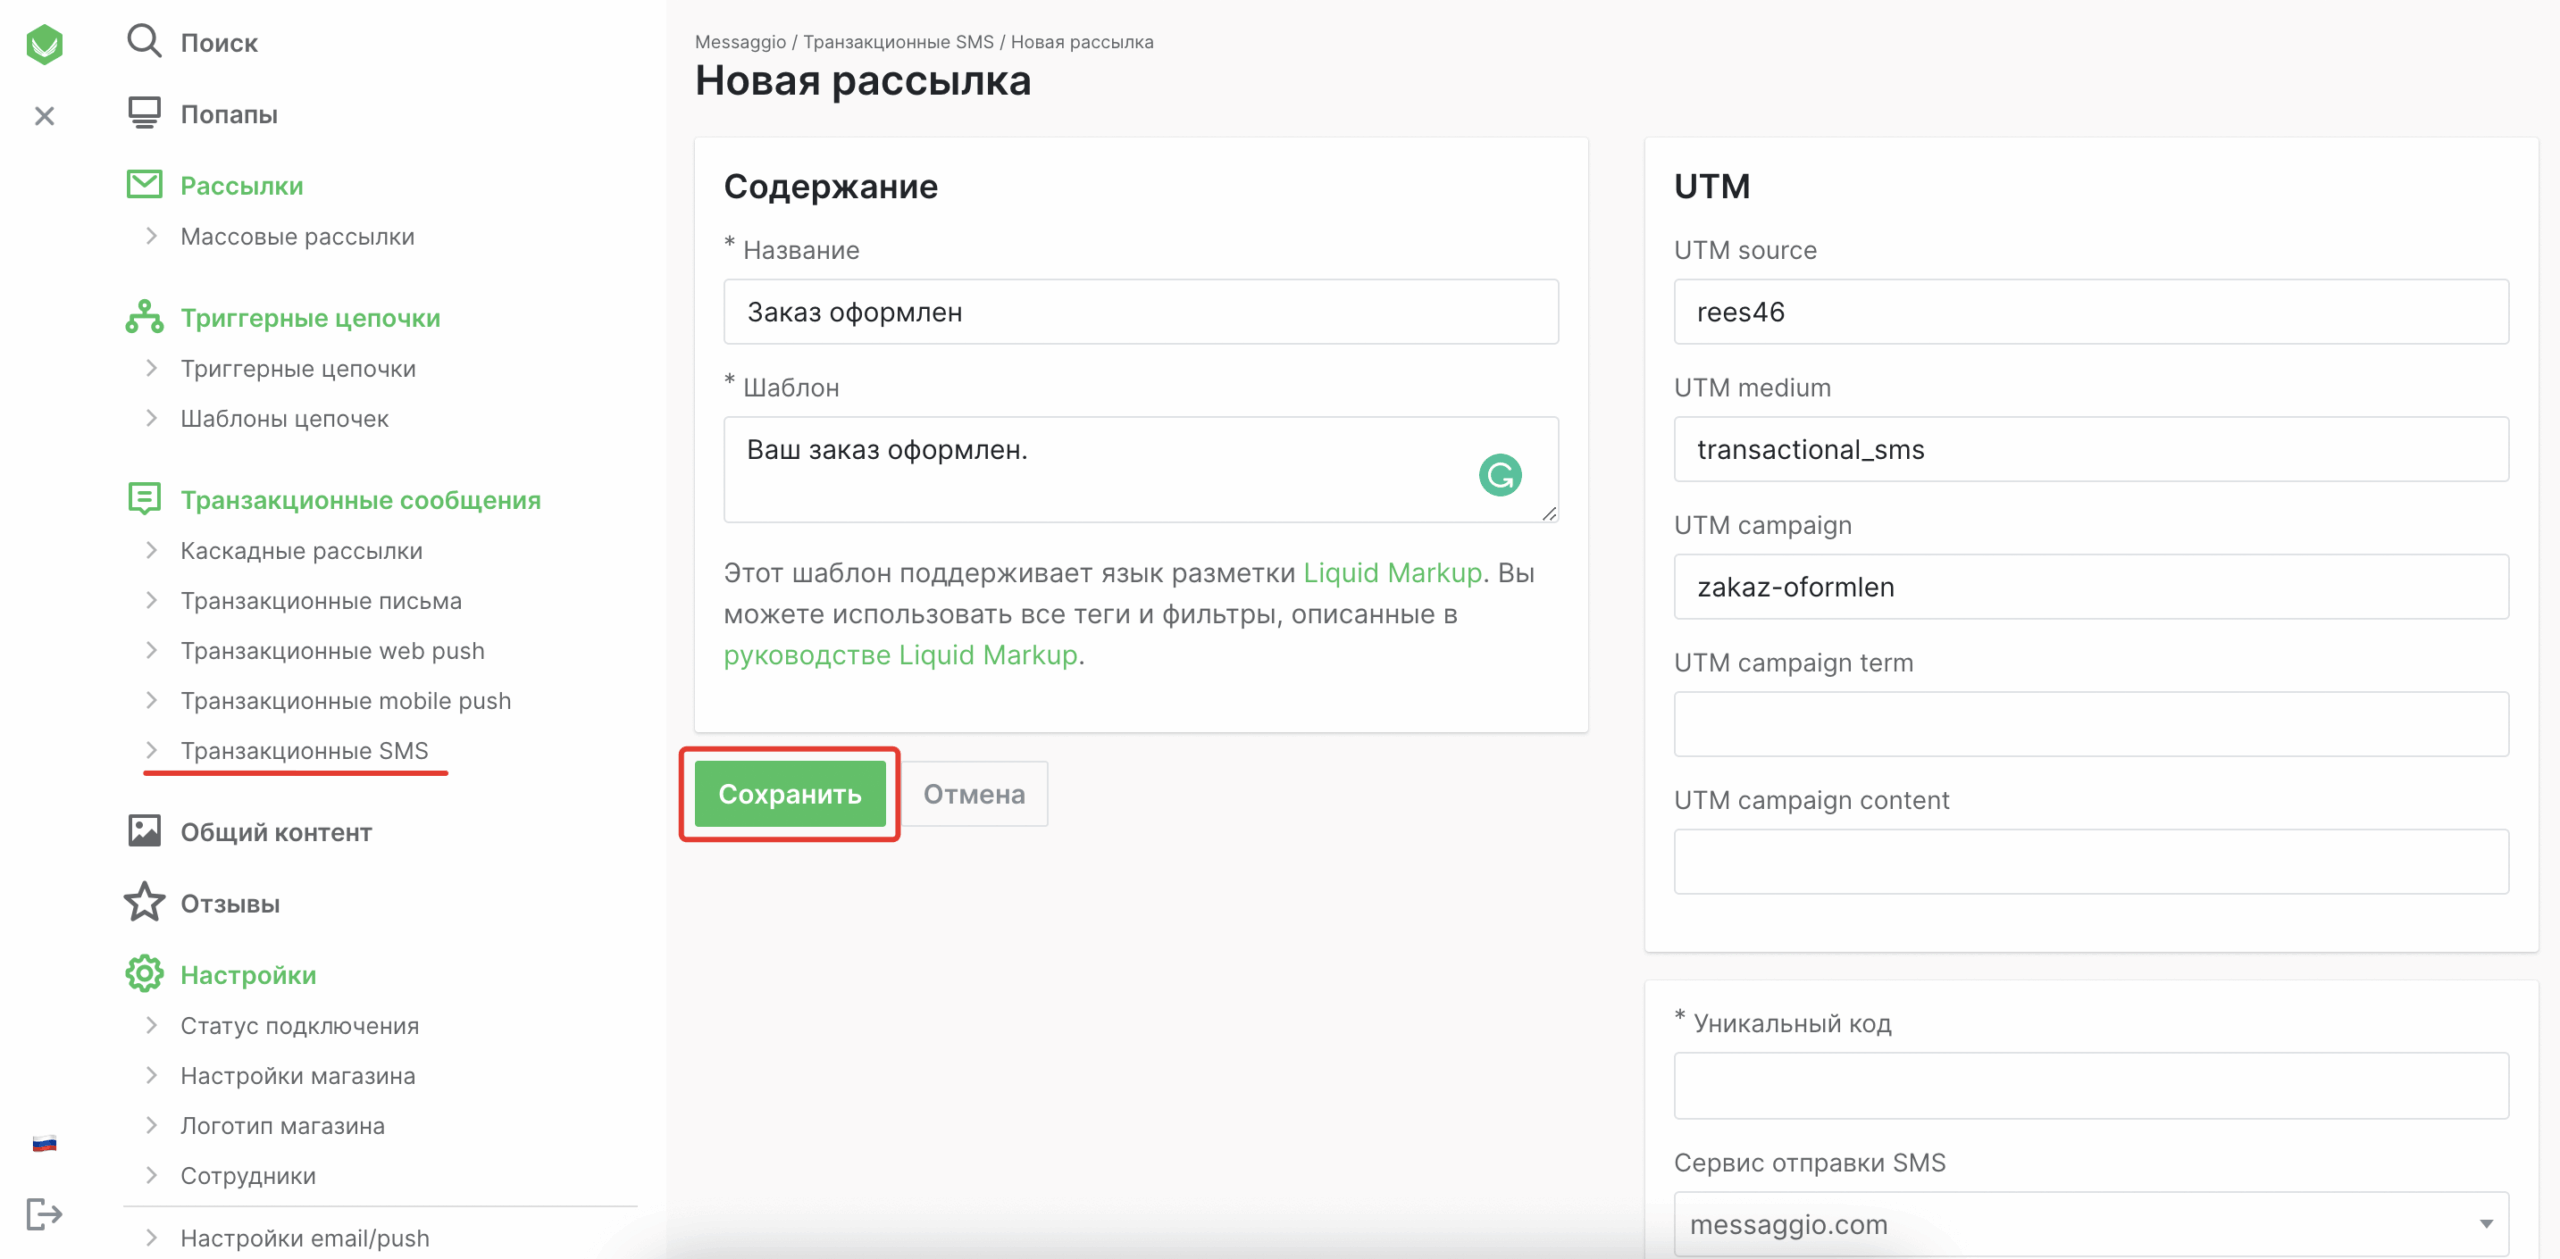Screen dimensions: 2560x1259
Task: Close the sidebar with X icon
Action: [44, 116]
